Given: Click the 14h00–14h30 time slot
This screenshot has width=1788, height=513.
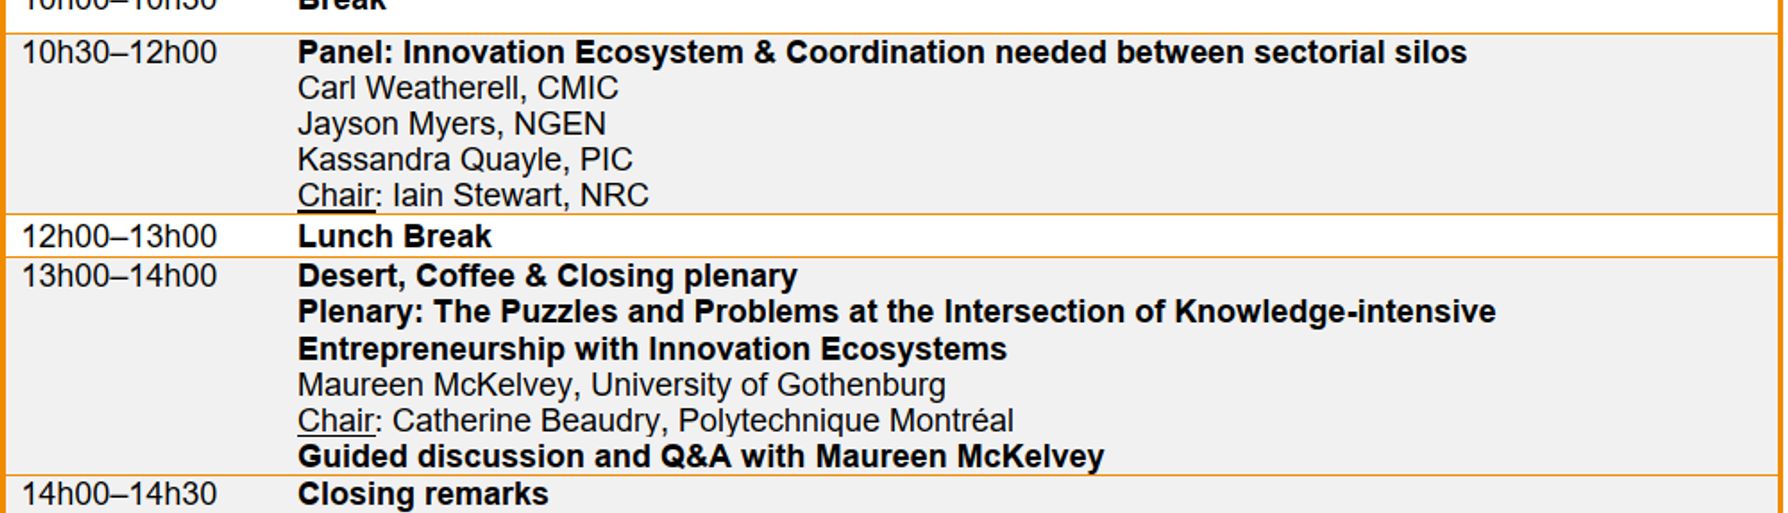Looking at the screenshot, I should pos(119,495).
